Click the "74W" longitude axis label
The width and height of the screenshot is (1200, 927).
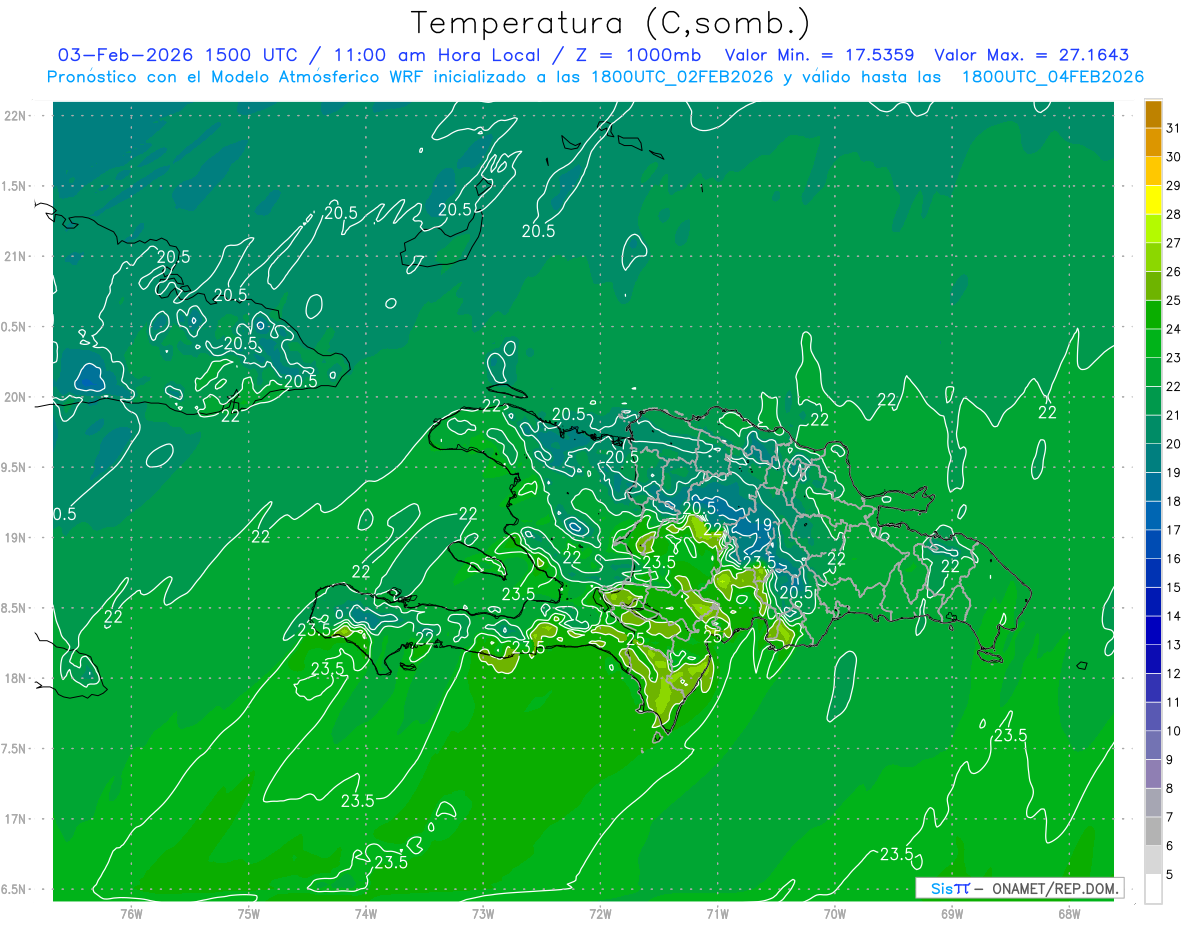(366, 914)
